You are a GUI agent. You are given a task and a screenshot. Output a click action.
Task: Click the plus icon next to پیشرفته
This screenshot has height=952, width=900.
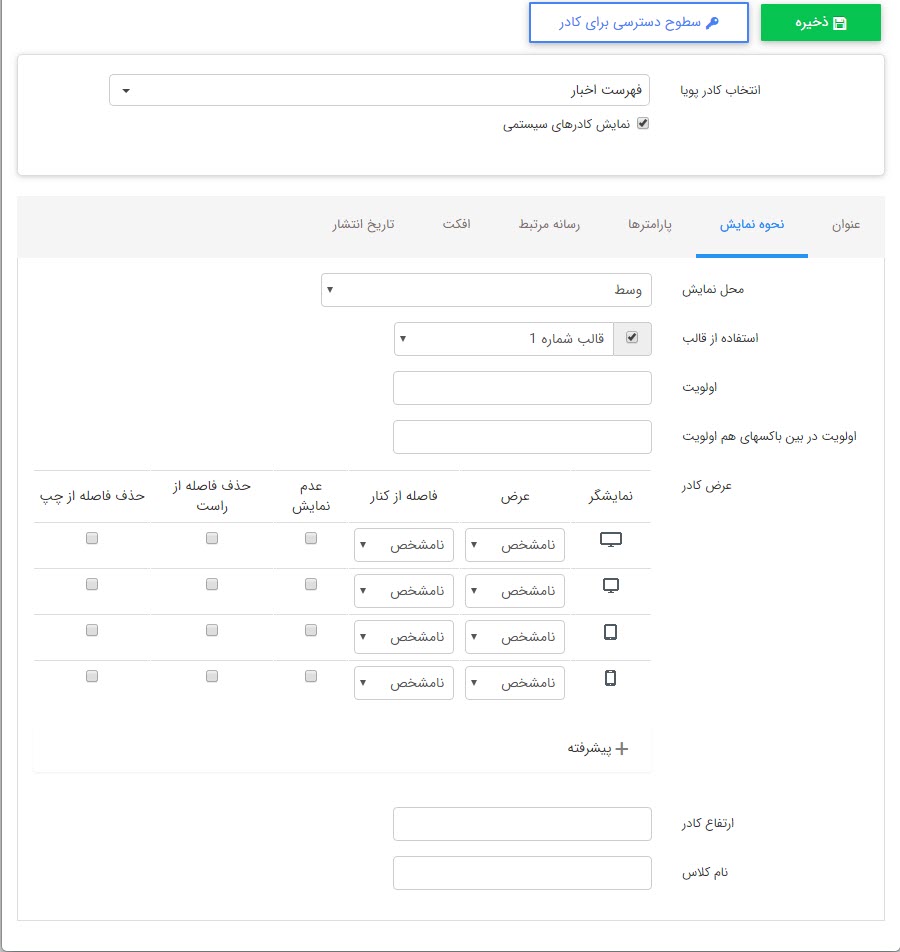621,747
